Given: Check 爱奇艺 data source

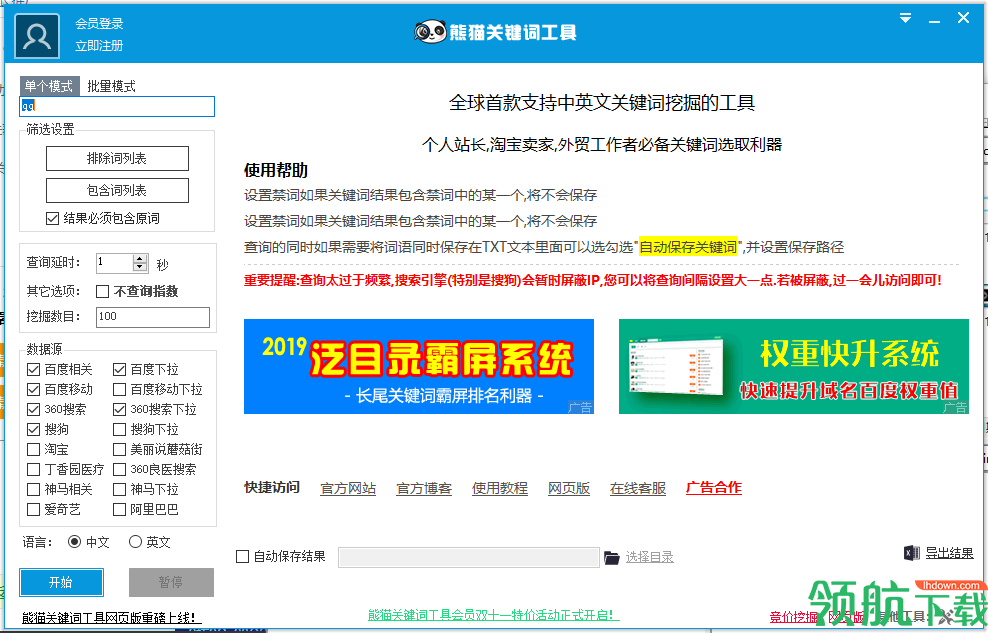Looking at the screenshot, I should (x=34, y=510).
